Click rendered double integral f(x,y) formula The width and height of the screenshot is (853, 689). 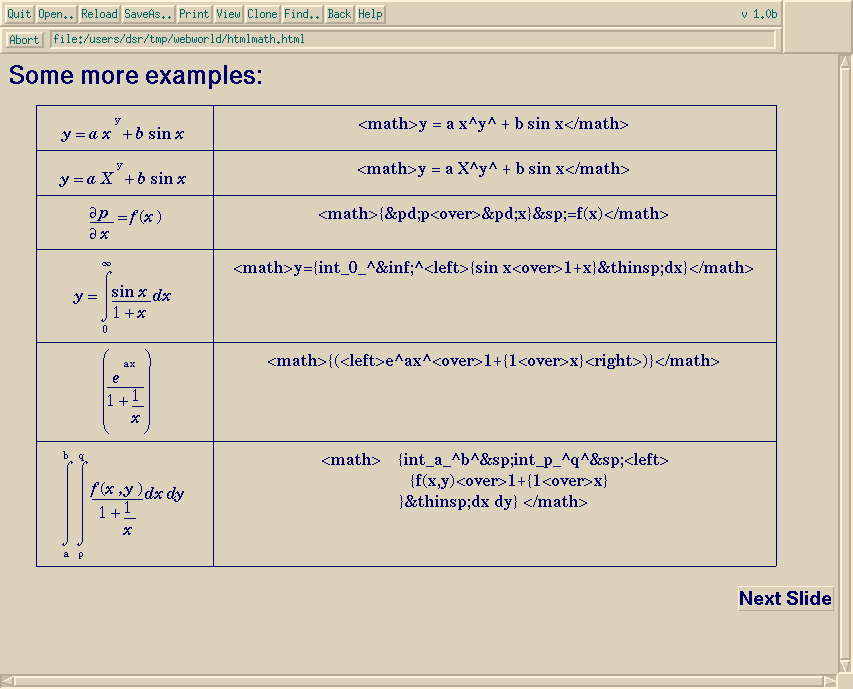123,504
